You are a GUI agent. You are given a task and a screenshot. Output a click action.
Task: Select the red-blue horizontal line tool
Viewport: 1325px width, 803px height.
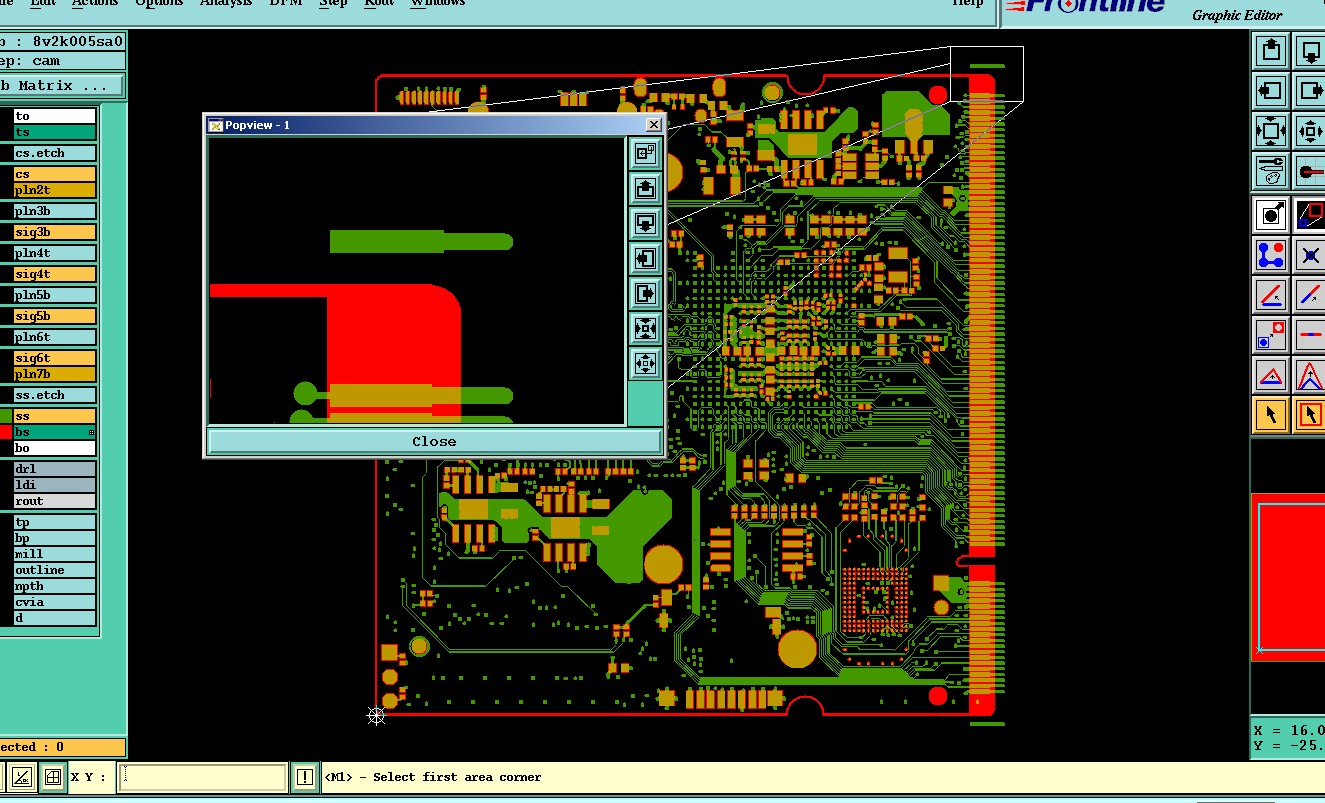[1309, 335]
